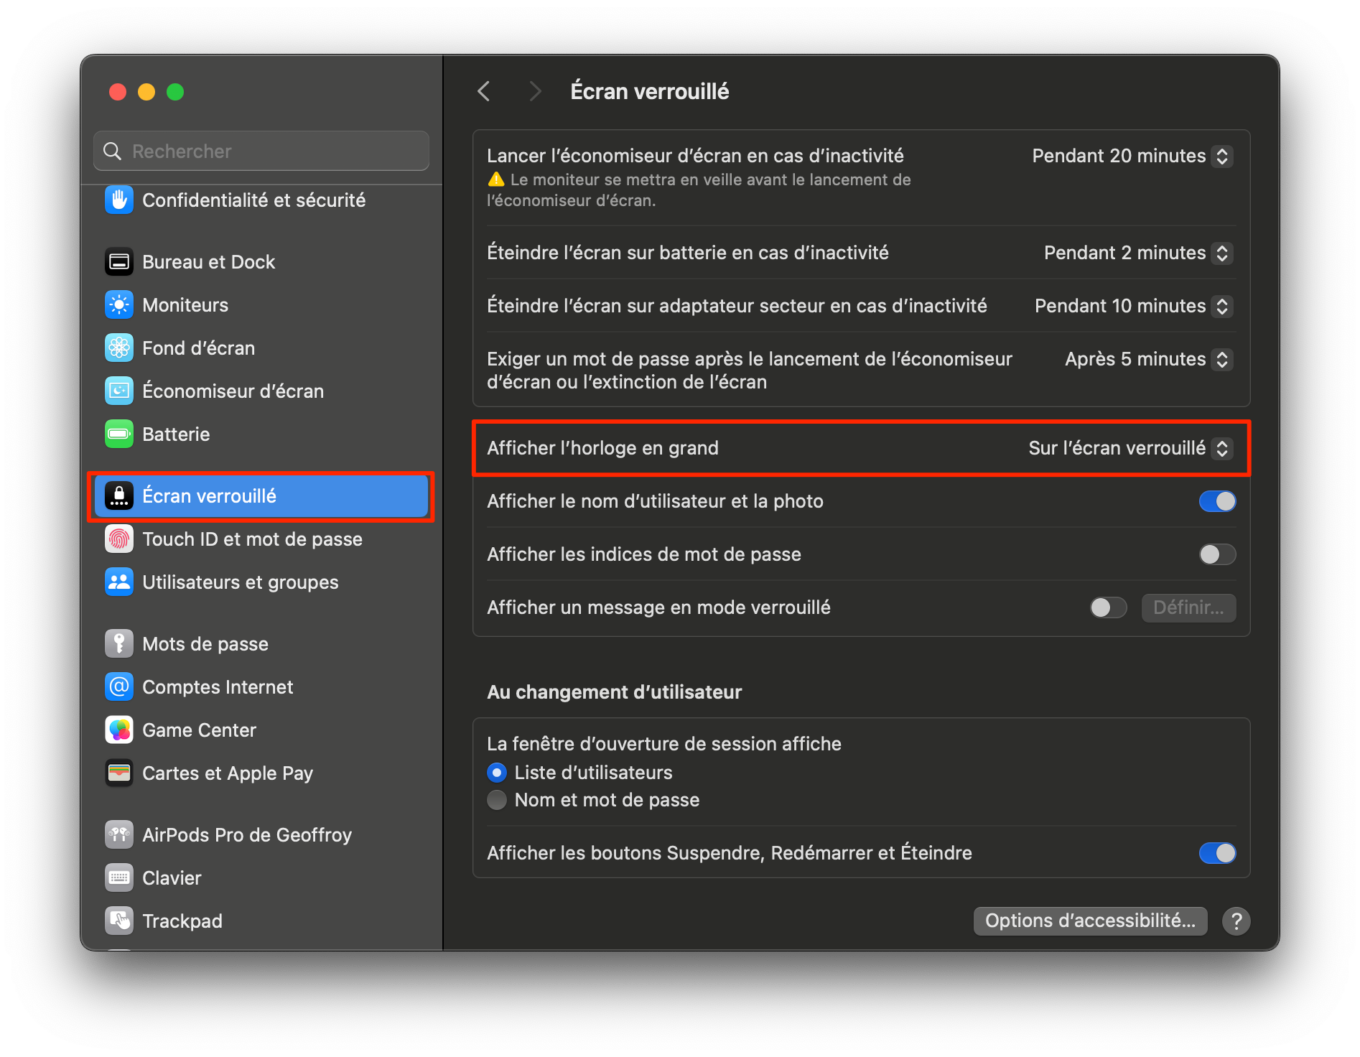Screen dimensions: 1360x1057
Task: Click the Trackpad icon
Action: pos(119,921)
